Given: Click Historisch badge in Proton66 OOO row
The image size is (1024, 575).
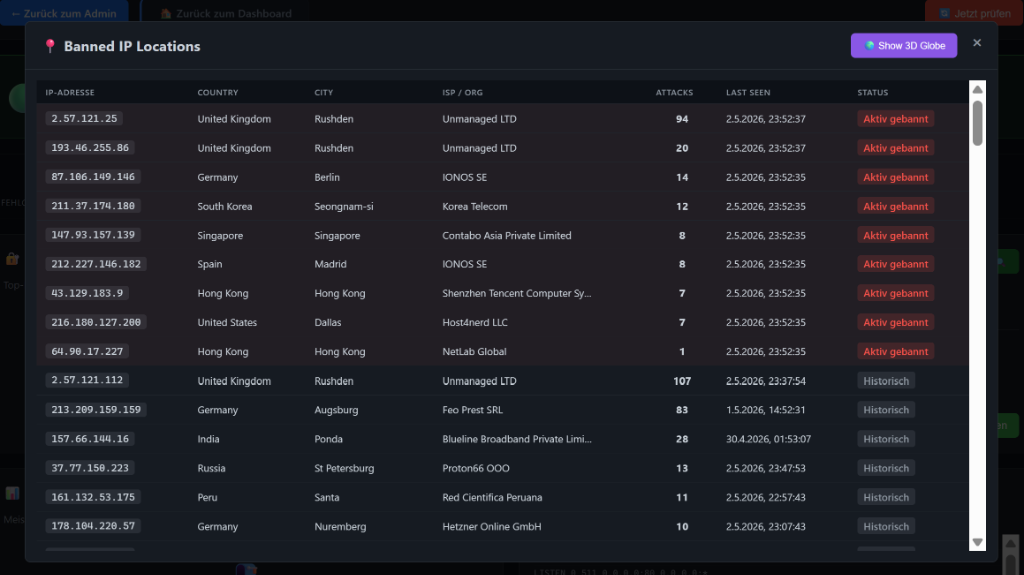Looking at the screenshot, I should point(886,468).
